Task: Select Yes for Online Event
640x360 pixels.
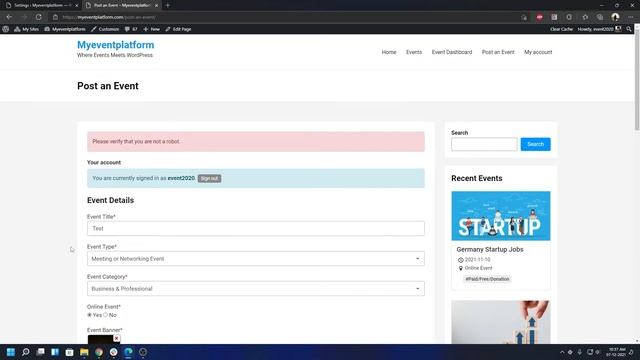Action: pyautogui.click(x=89, y=315)
